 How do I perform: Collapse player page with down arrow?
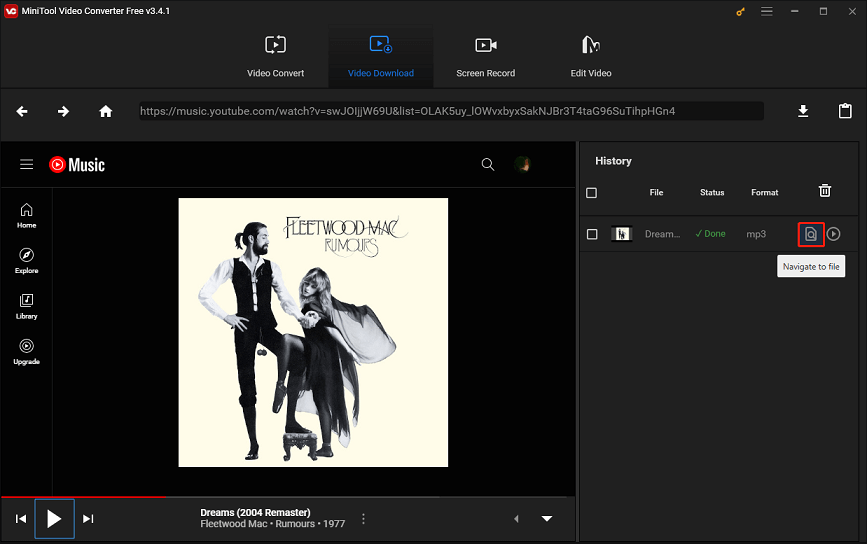547,519
